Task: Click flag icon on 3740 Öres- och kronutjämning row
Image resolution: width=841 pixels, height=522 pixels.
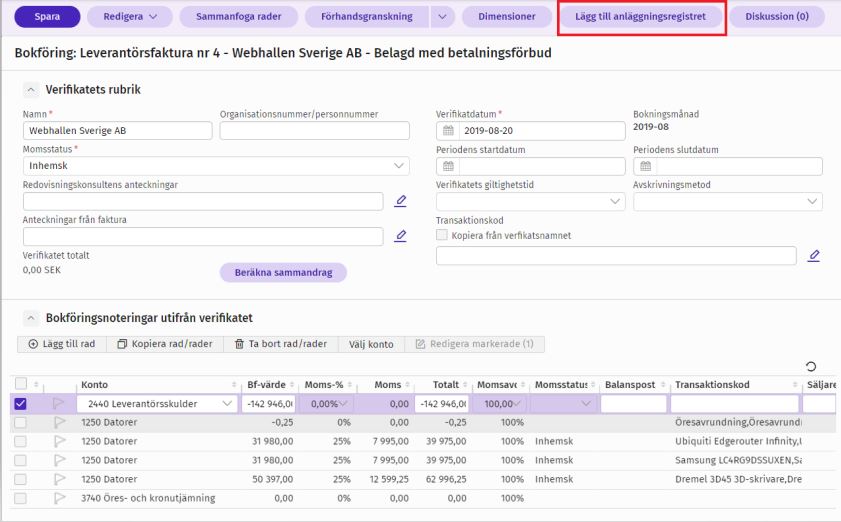Action: (x=60, y=498)
